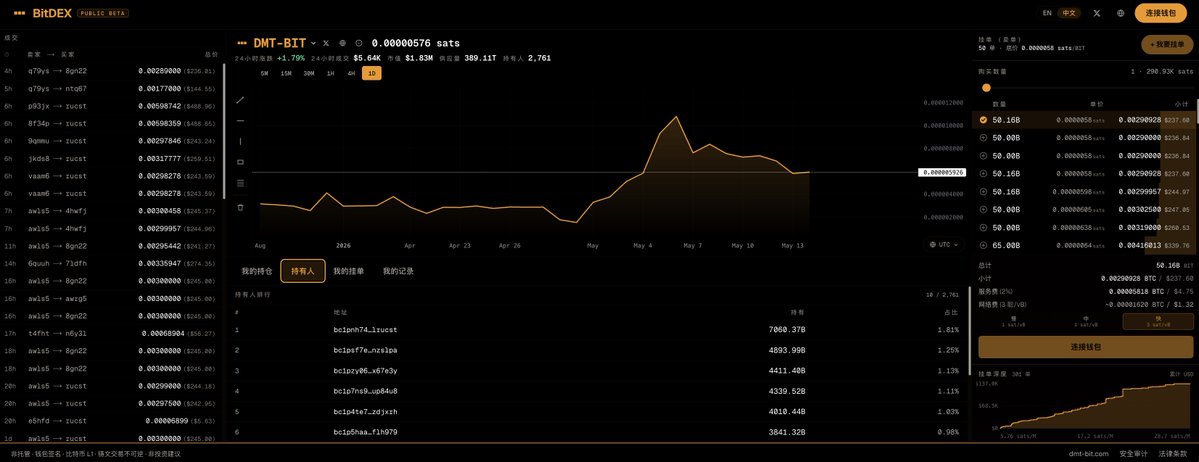Click holder address bc1psf7e…nzslpa
This screenshot has width=1199, height=462.
(366, 350)
